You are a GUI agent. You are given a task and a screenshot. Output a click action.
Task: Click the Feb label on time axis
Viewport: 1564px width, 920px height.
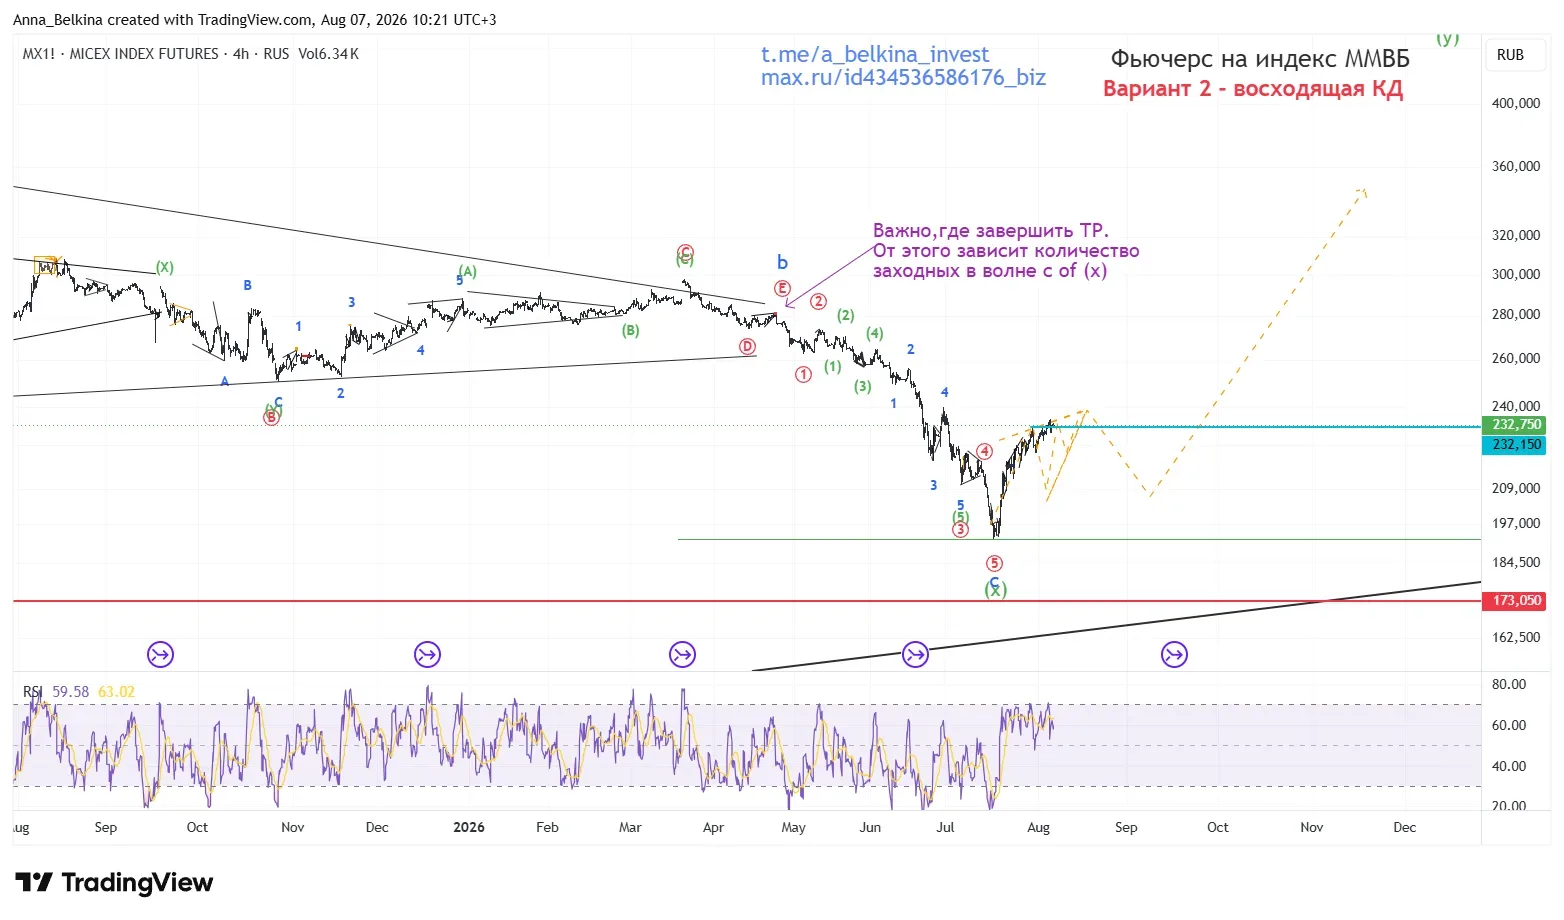[x=547, y=828]
